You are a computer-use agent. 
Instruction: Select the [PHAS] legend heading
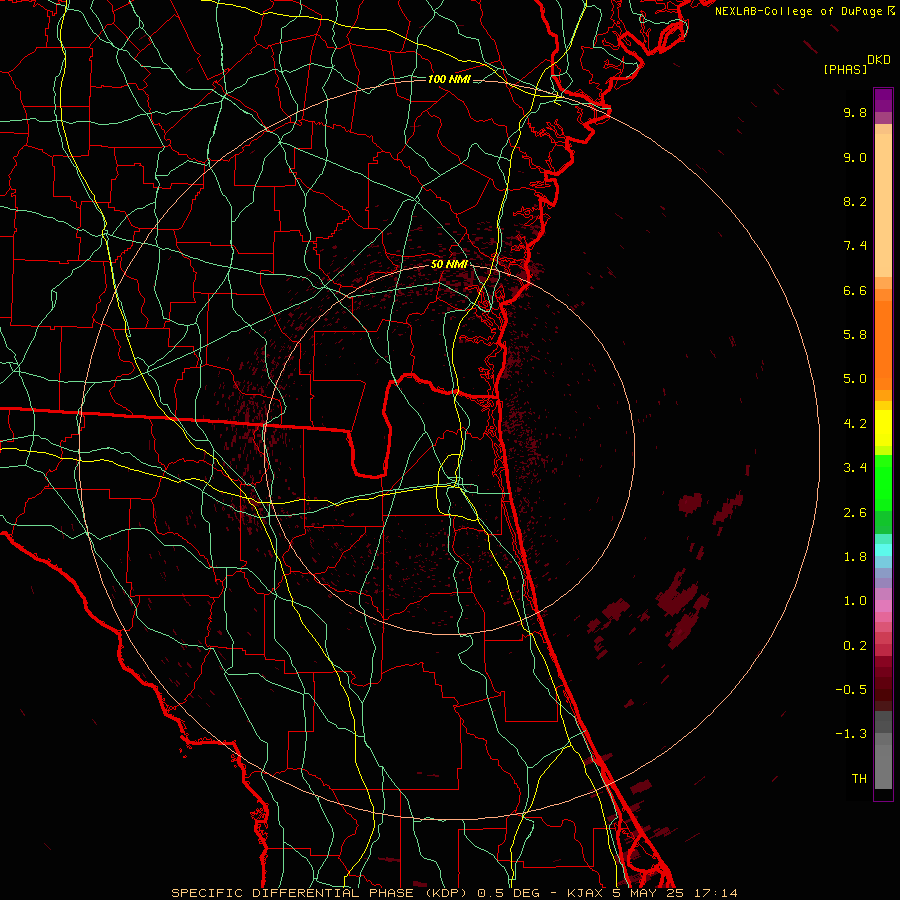pos(845,69)
